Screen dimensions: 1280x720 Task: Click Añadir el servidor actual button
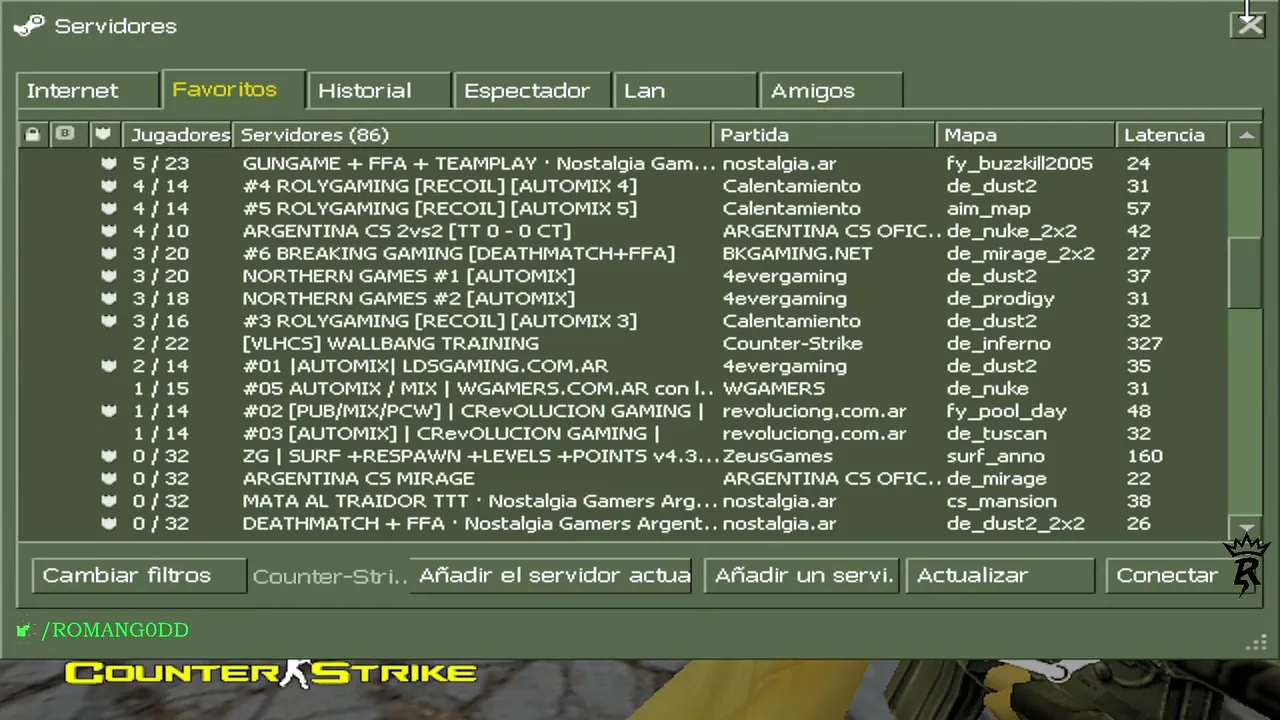(550, 575)
